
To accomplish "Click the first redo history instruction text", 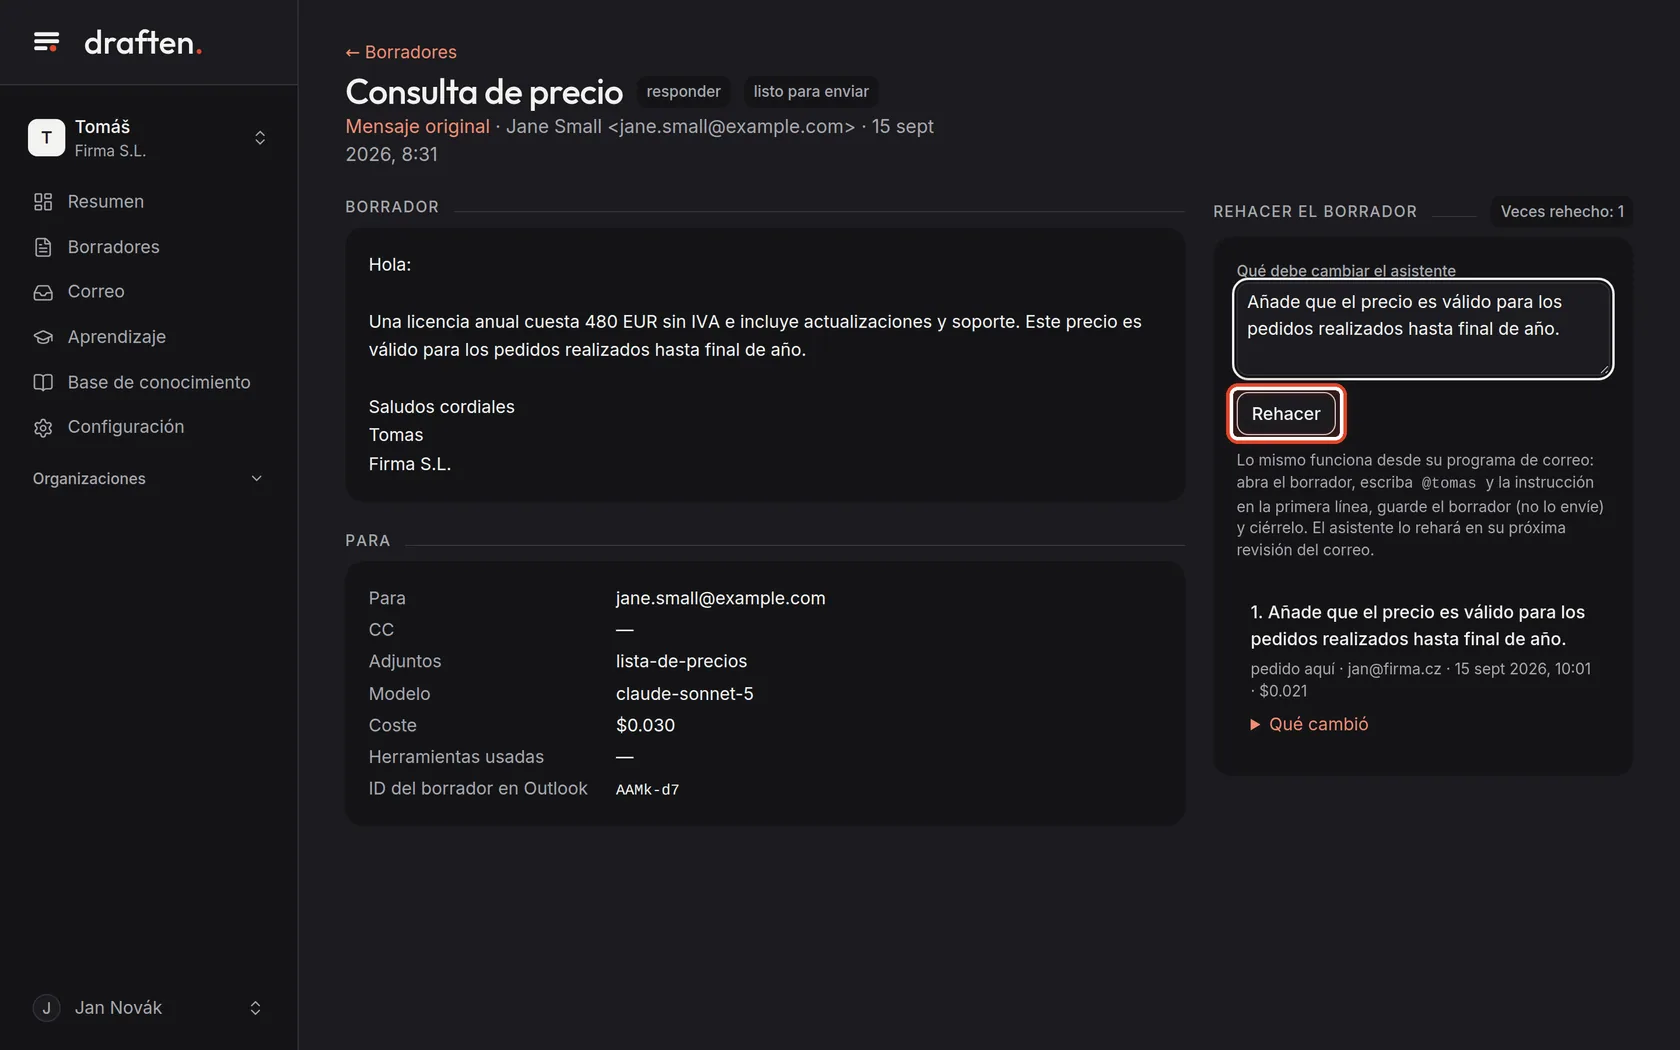I will click(x=1417, y=626).
